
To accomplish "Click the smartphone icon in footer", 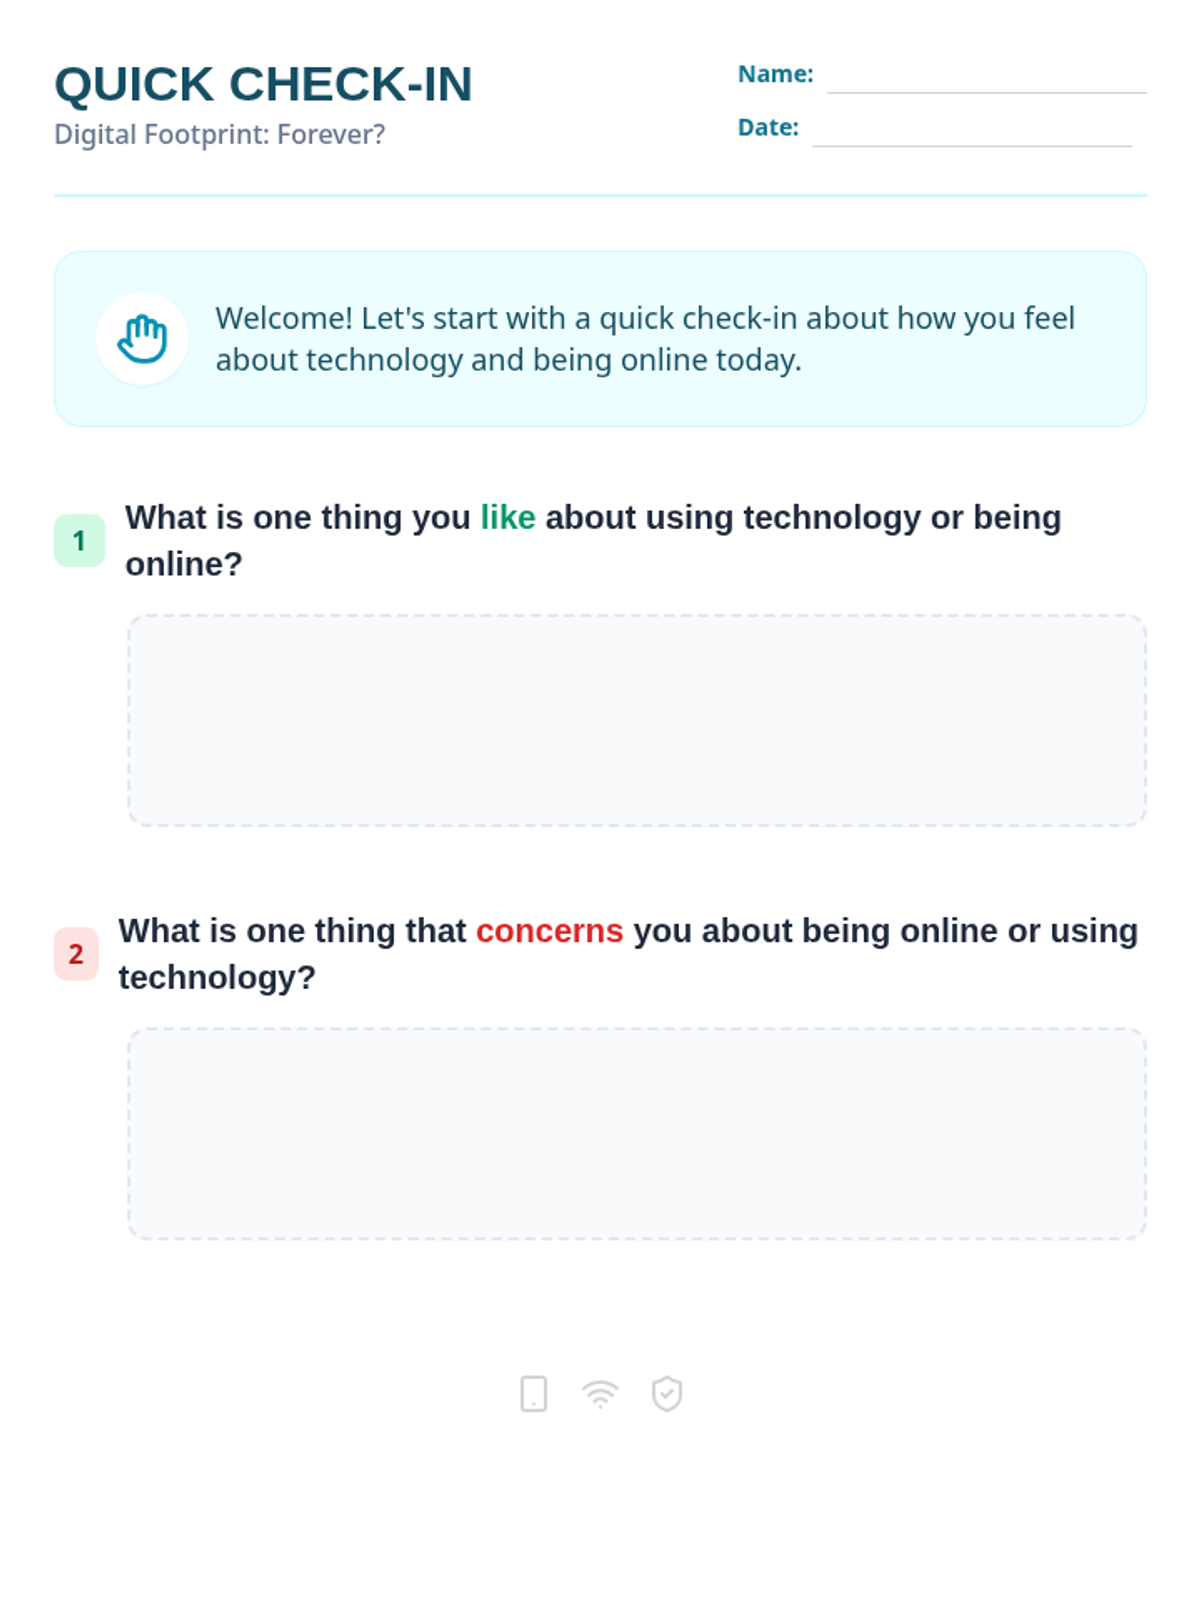I will pos(534,1393).
